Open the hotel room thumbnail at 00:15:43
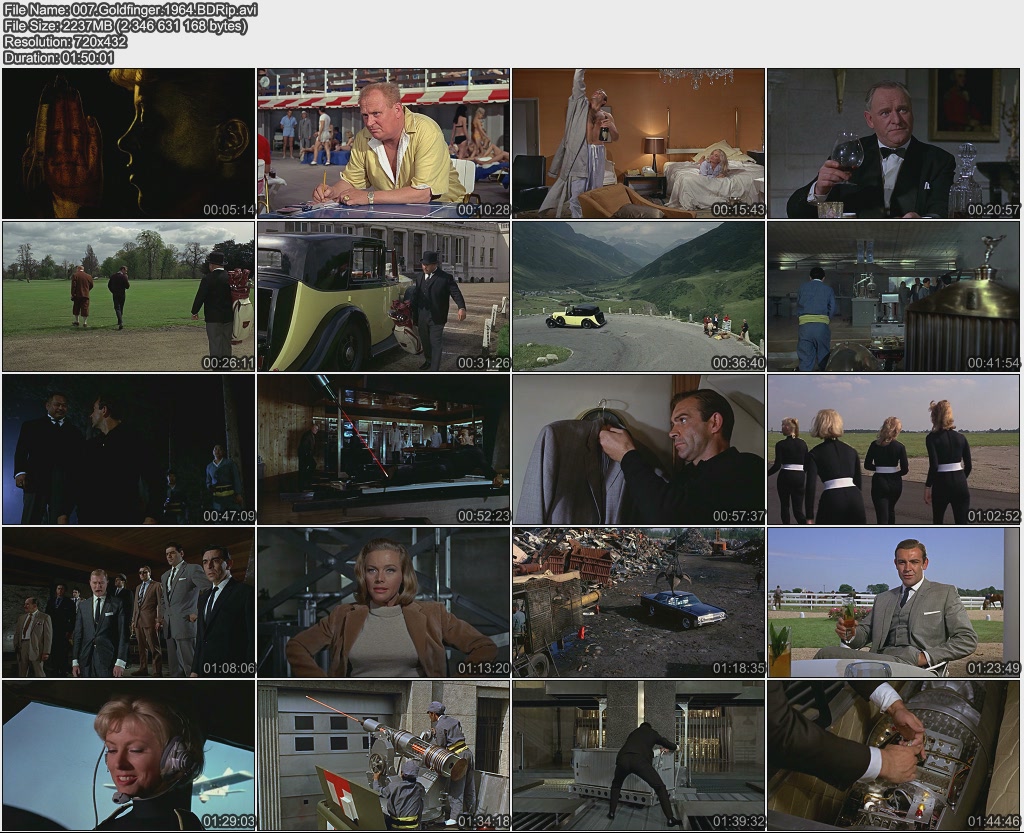The width and height of the screenshot is (1024, 833). point(639,143)
